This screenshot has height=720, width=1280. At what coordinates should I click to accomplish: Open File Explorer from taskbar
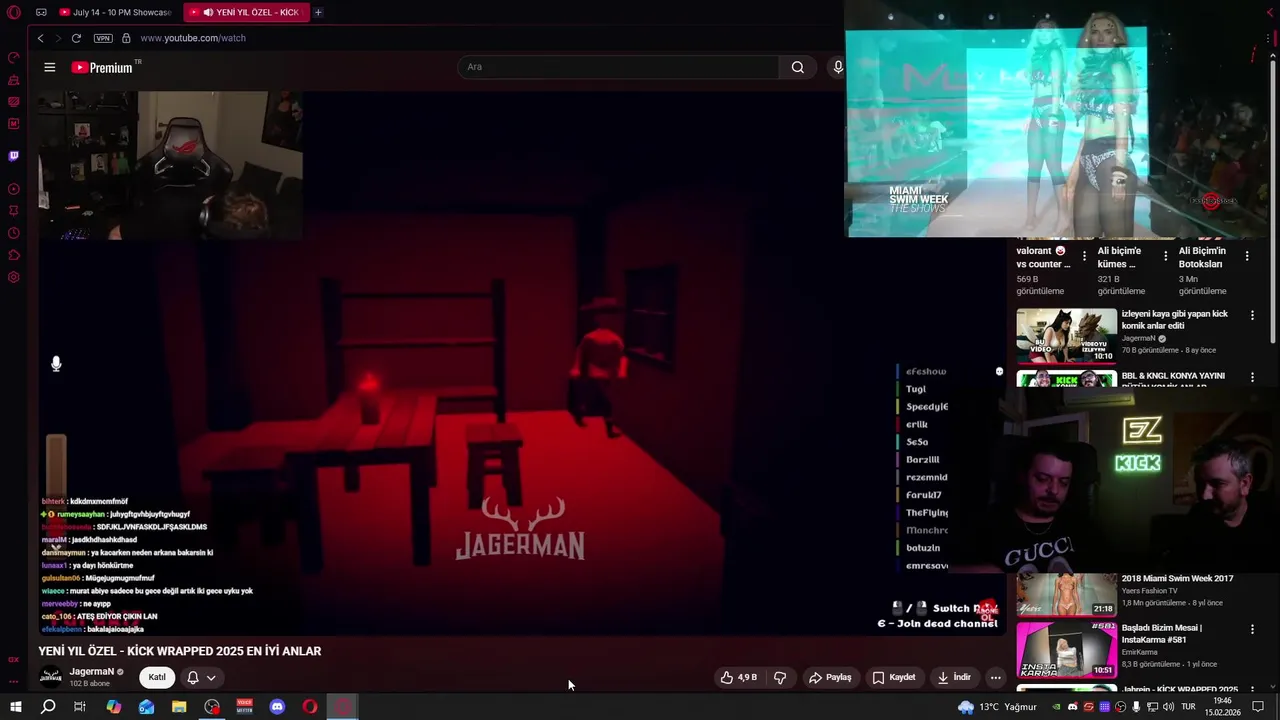[179, 707]
